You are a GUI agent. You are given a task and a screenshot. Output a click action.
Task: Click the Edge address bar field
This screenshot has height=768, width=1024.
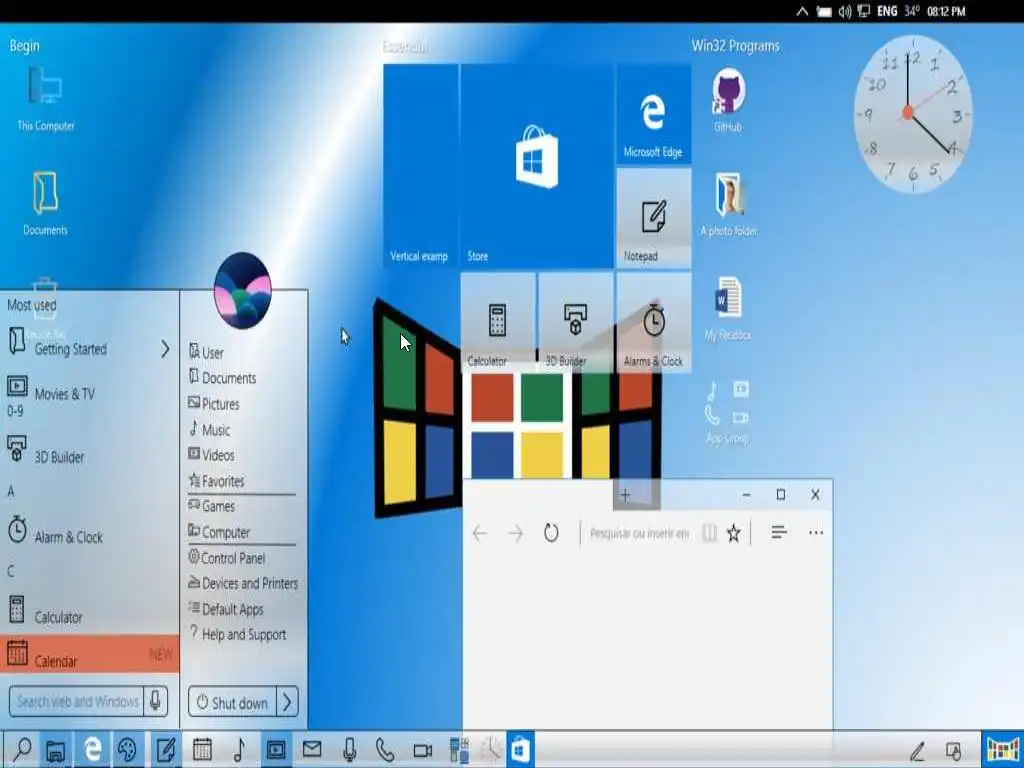click(x=639, y=534)
